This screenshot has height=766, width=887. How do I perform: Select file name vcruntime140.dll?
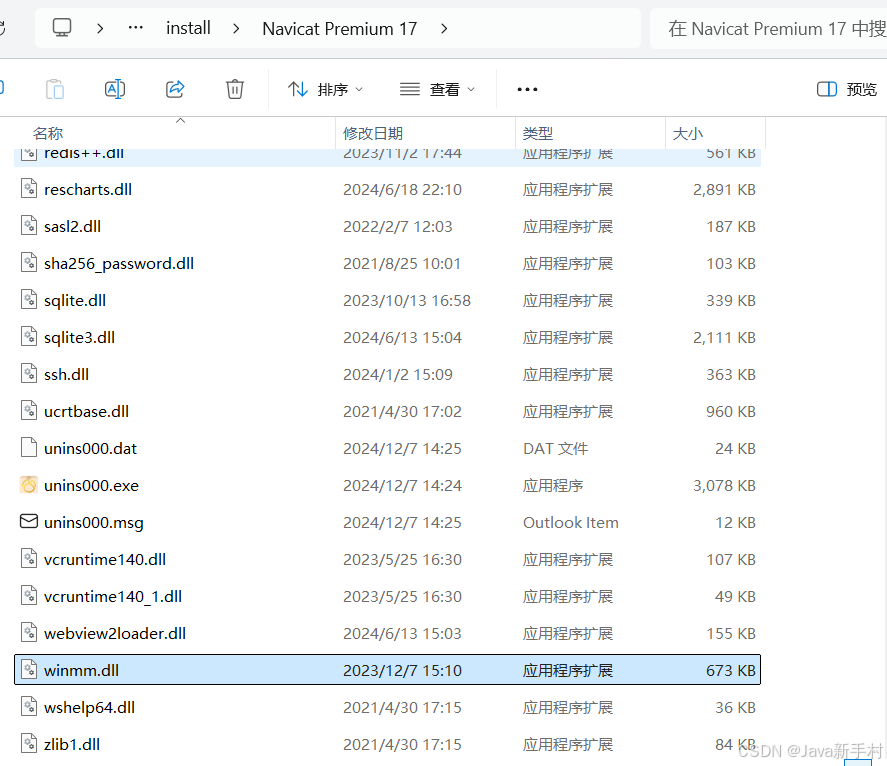pos(105,560)
